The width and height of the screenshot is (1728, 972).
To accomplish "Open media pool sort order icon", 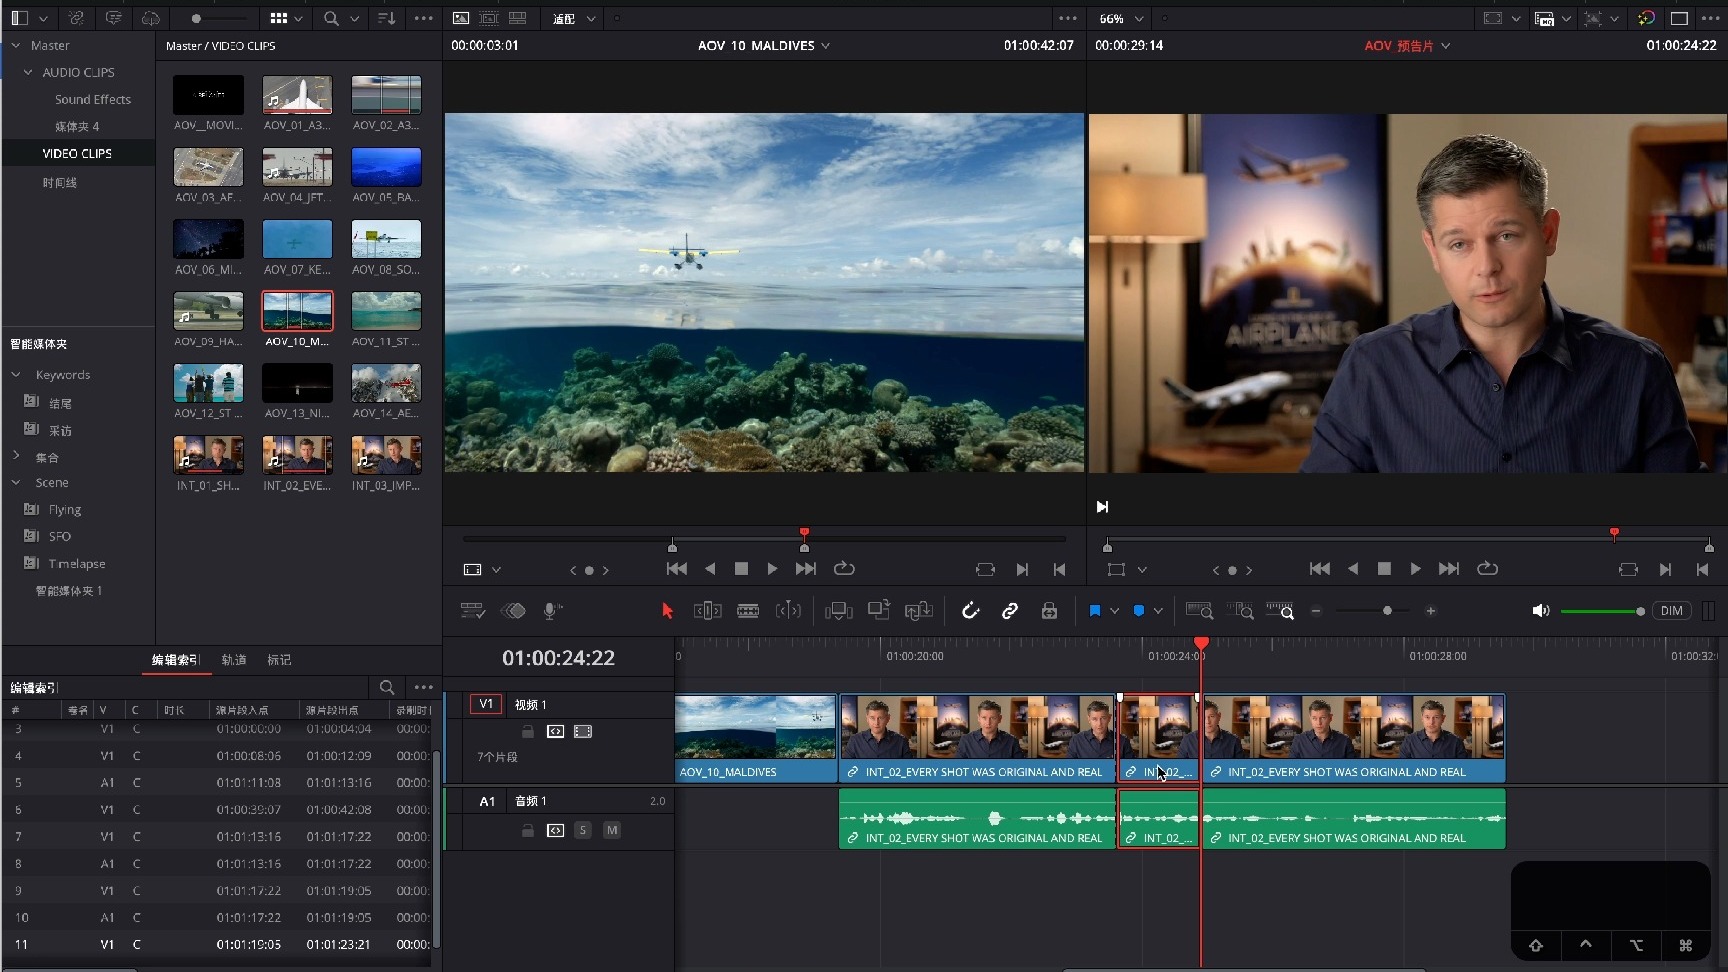I will coord(386,19).
